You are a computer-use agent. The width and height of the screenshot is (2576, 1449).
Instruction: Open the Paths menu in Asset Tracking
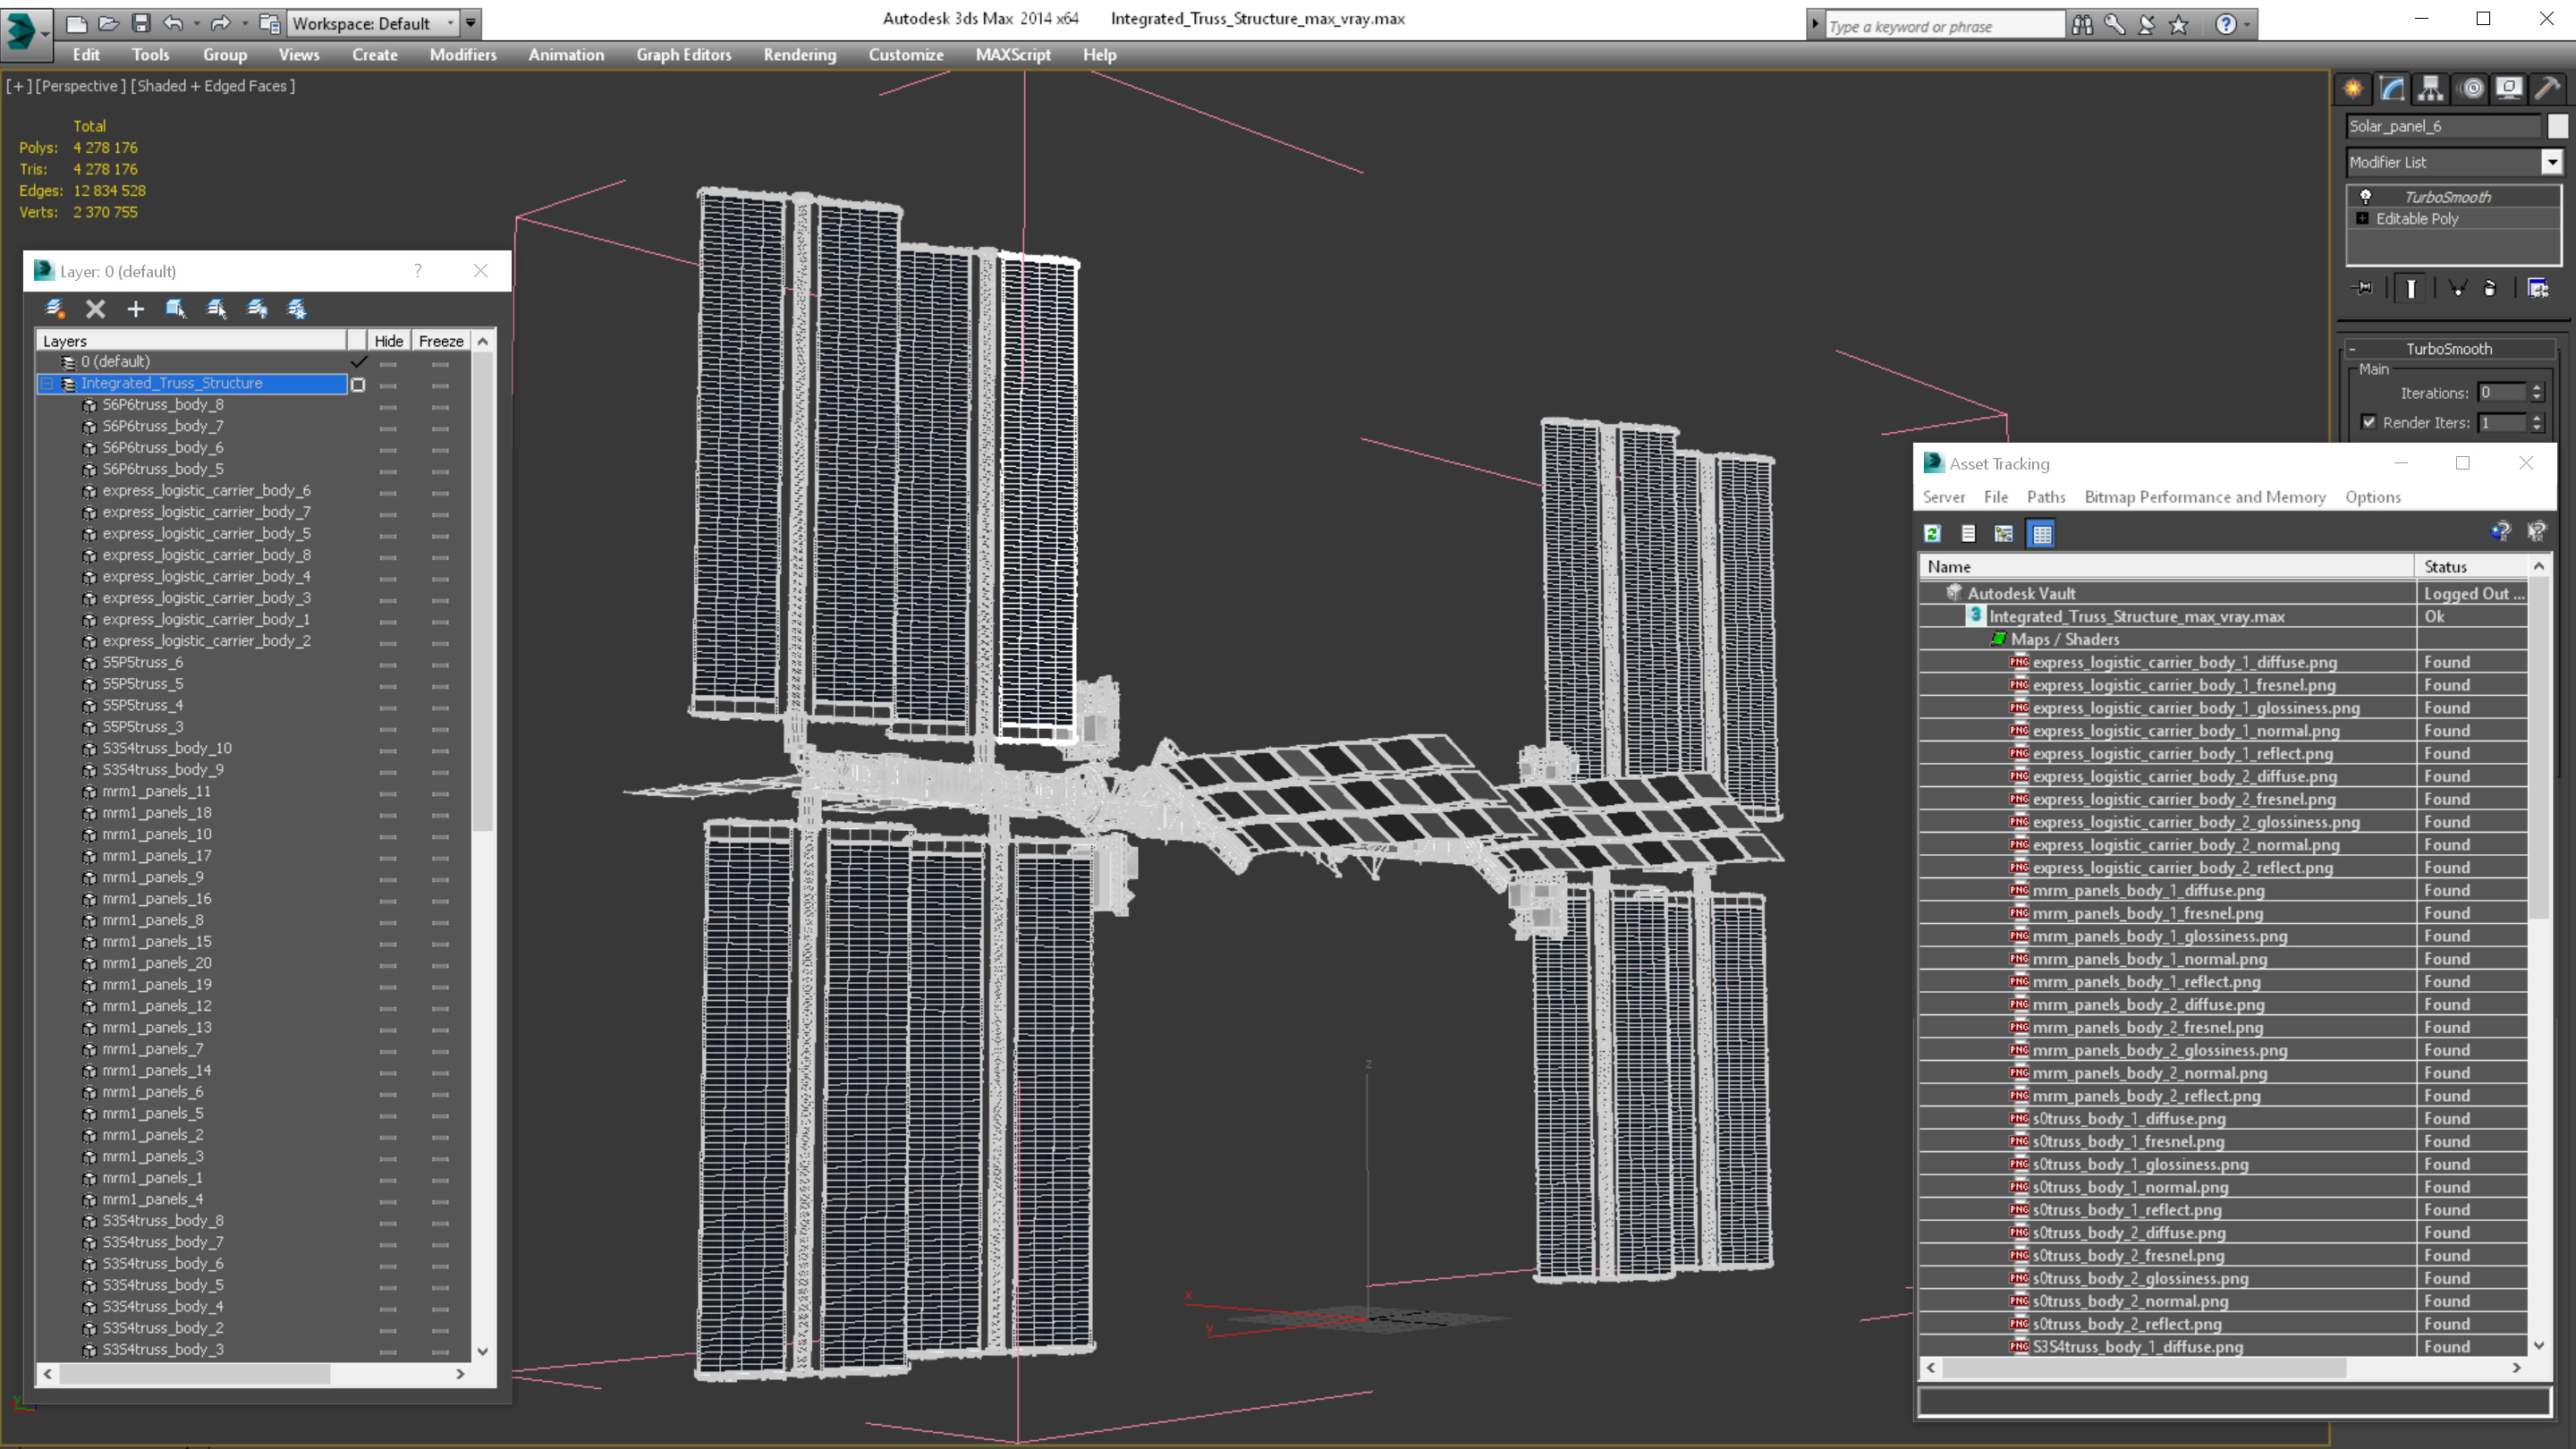tap(2045, 497)
